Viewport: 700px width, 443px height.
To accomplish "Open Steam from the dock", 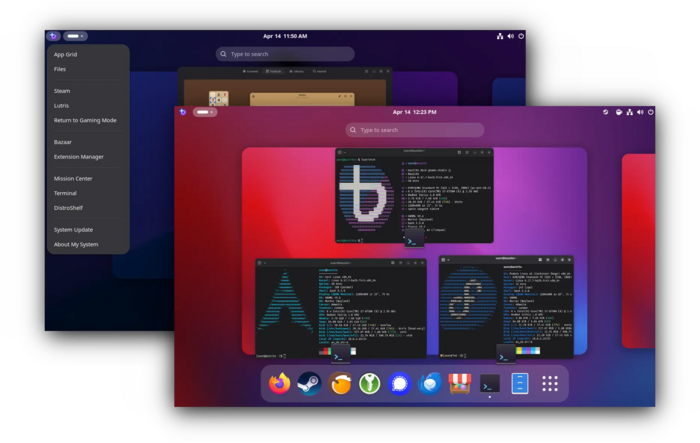I will [310, 384].
